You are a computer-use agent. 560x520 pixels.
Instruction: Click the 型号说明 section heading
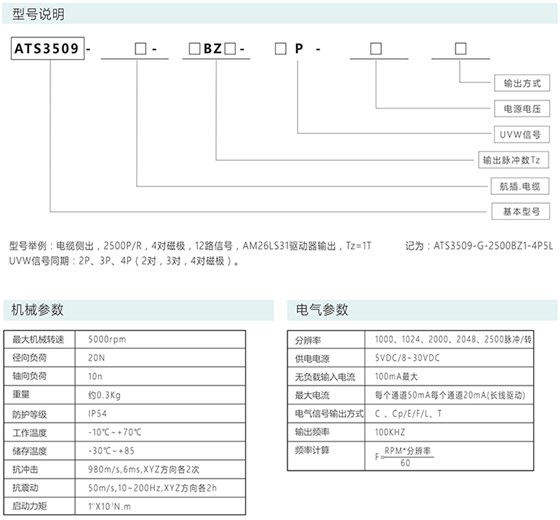coord(39,14)
